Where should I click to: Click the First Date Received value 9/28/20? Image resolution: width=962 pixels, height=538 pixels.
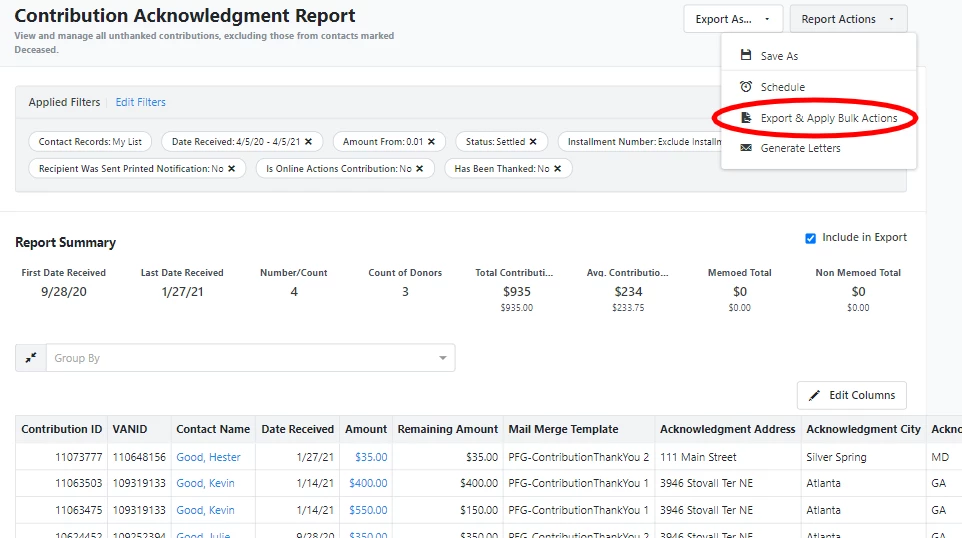pos(64,292)
